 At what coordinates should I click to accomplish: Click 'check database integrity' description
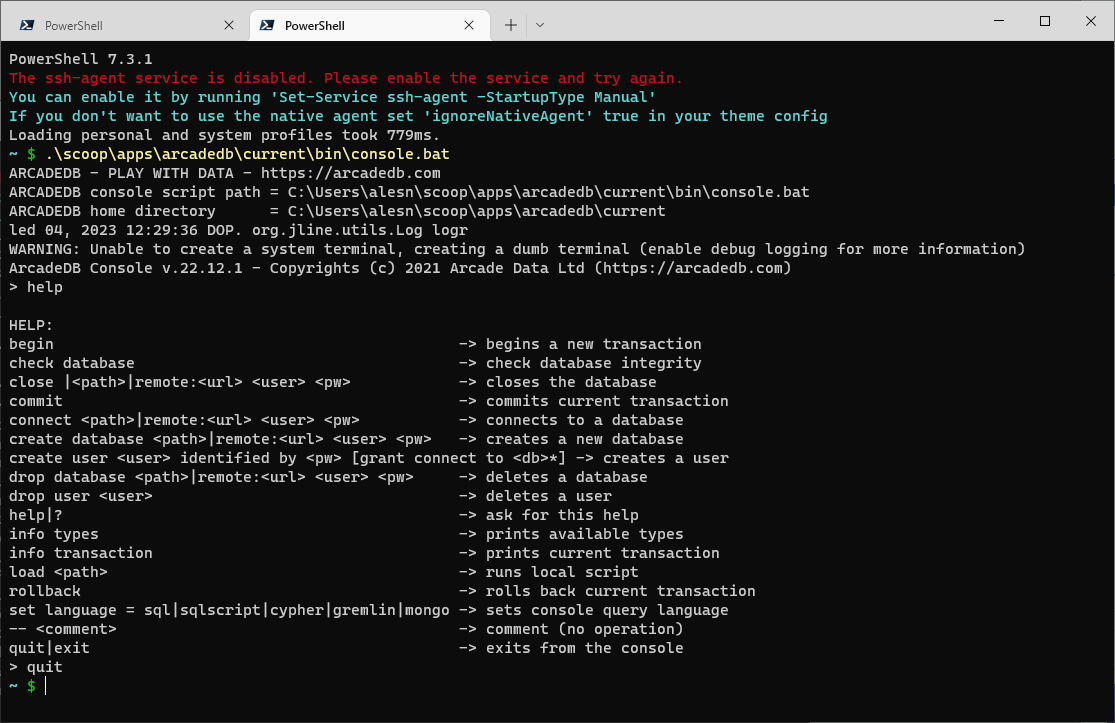tap(593, 363)
